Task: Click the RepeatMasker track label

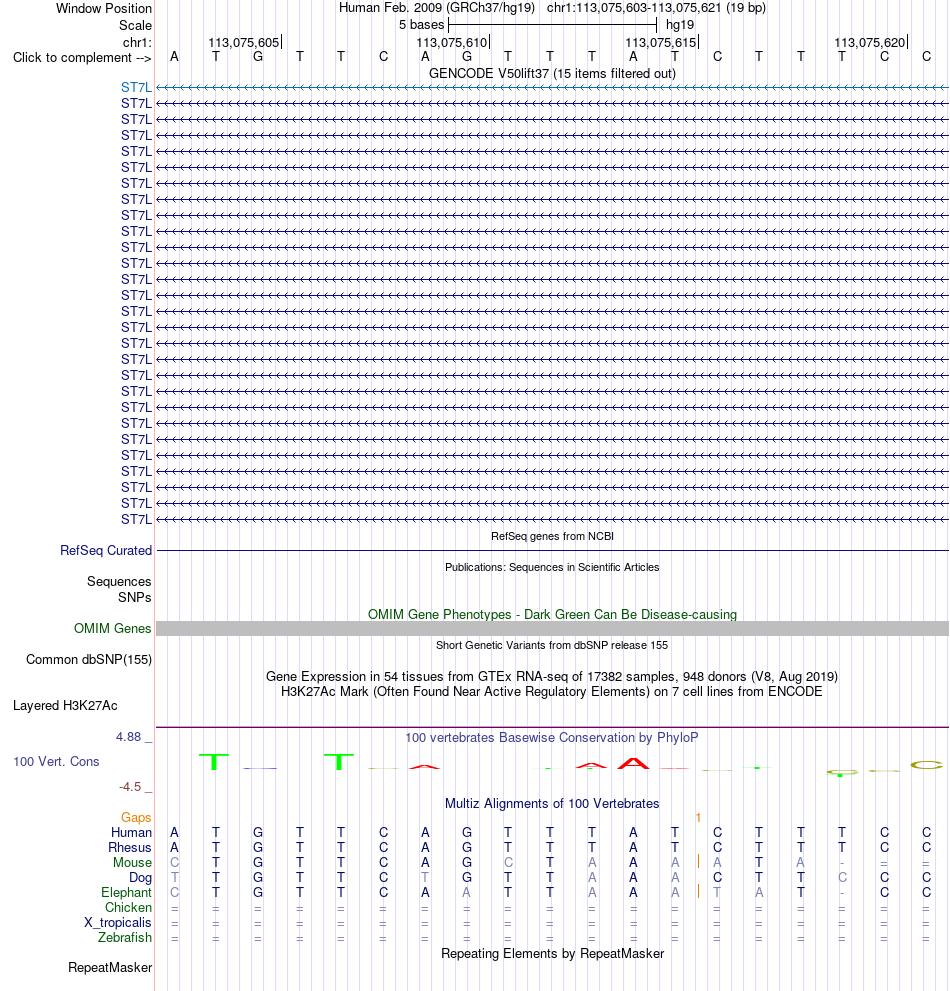Action: 110,968
